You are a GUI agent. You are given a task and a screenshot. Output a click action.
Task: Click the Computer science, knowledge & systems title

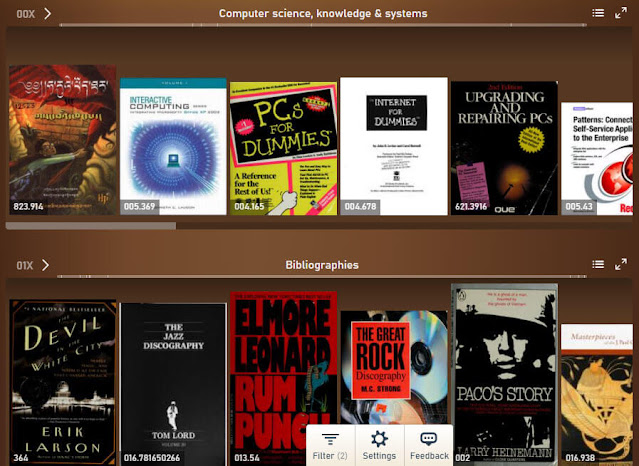[x=323, y=13]
